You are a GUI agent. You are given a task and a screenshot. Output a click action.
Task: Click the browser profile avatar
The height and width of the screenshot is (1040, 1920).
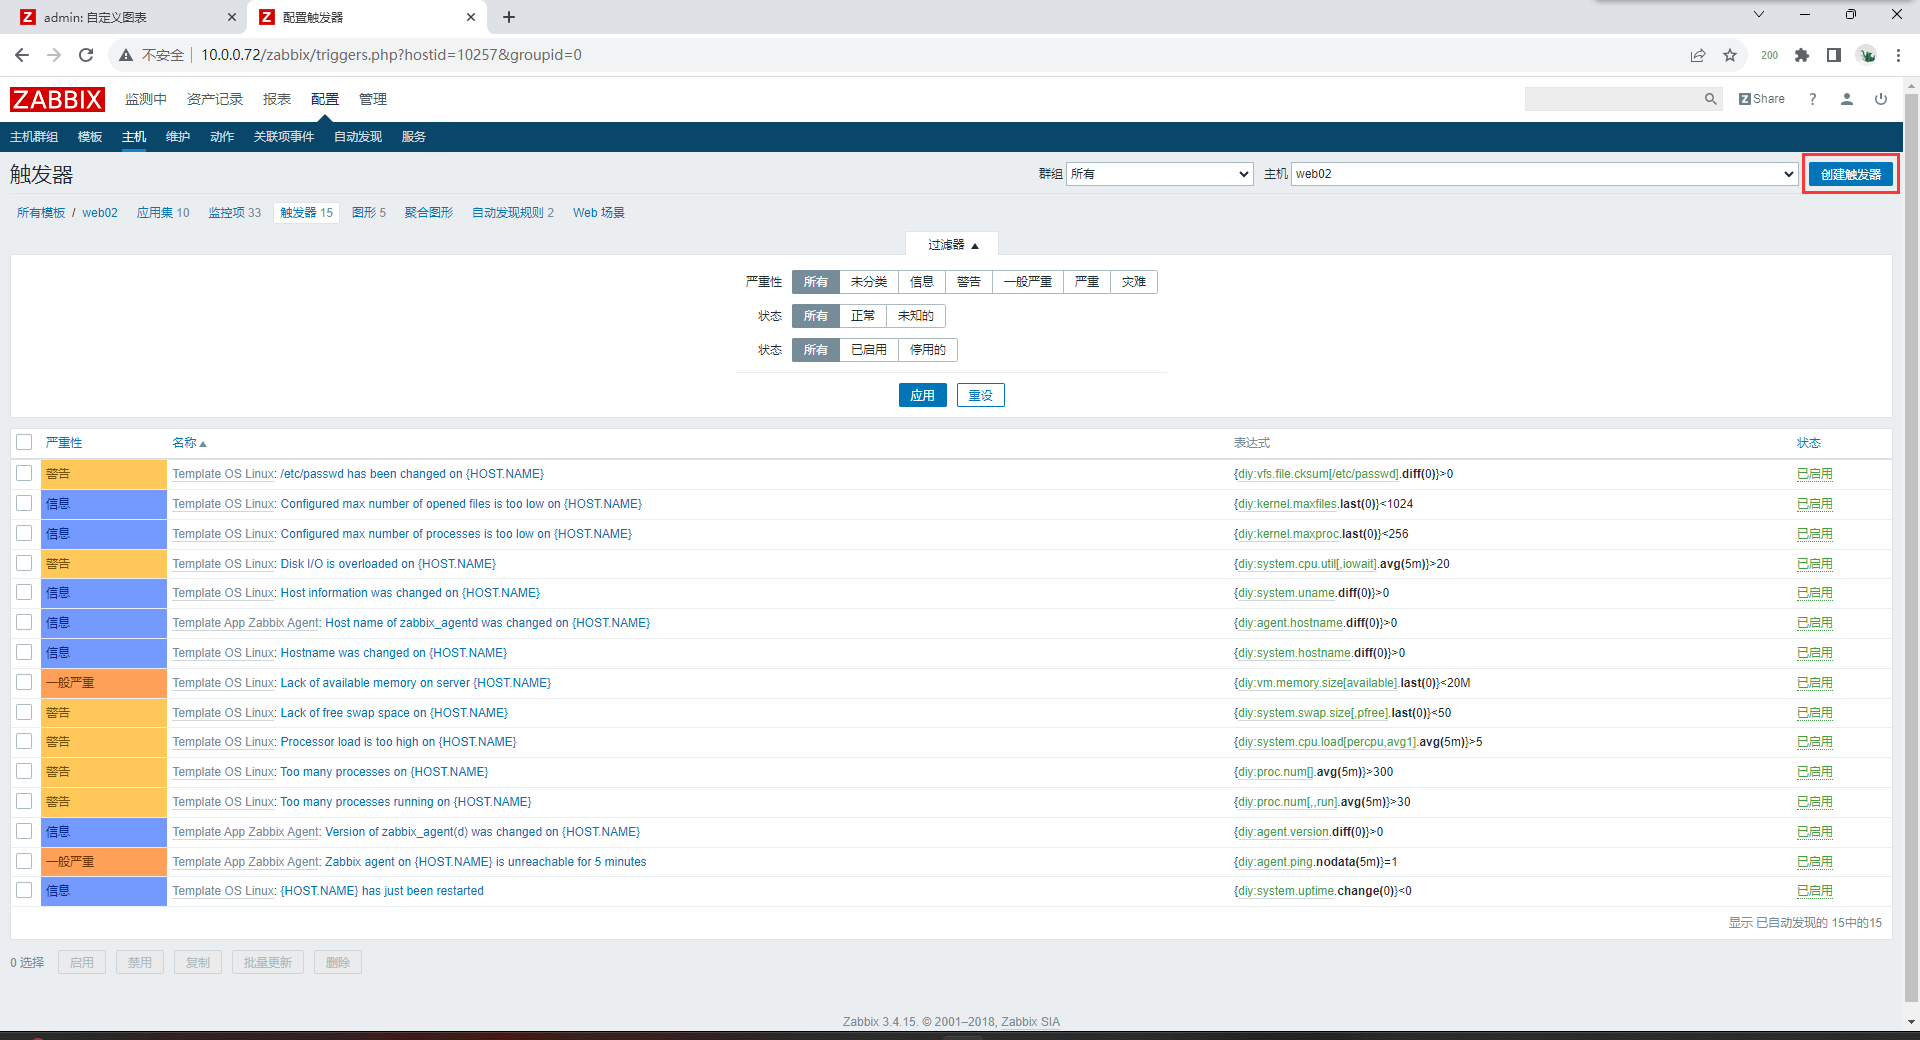pos(1867,55)
